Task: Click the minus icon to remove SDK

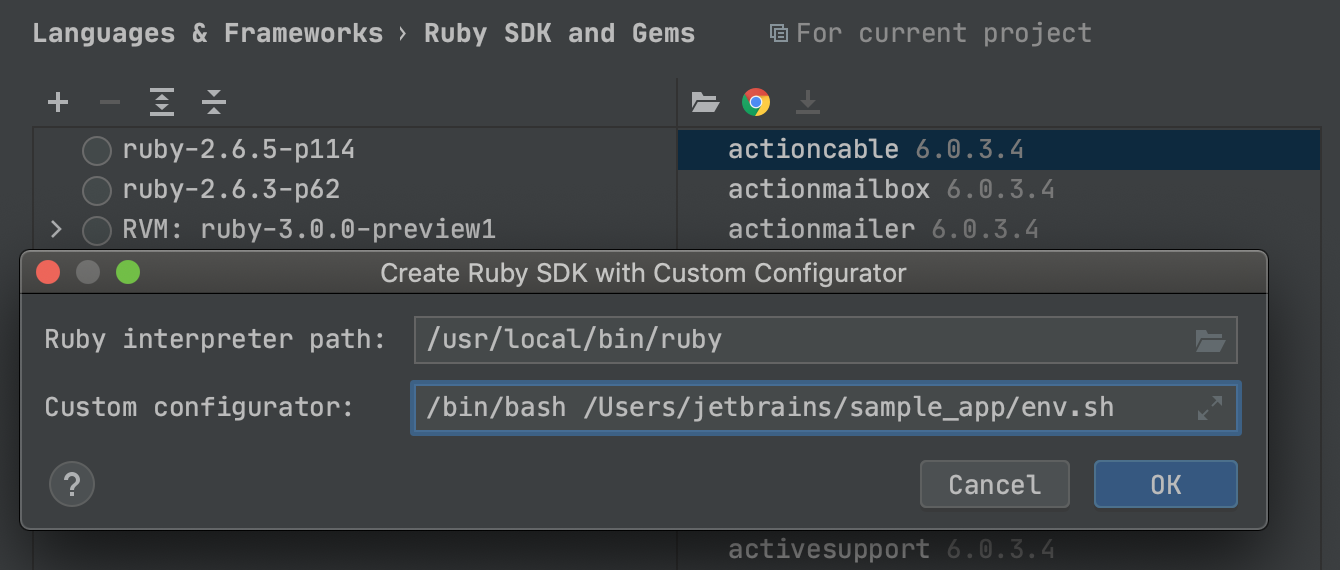Action: 110,102
